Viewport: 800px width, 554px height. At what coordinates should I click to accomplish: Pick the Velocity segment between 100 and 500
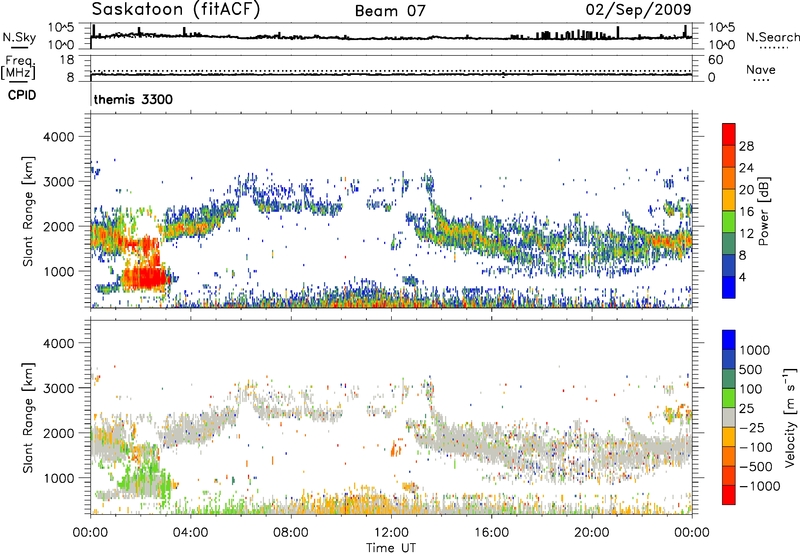click(x=729, y=379)
